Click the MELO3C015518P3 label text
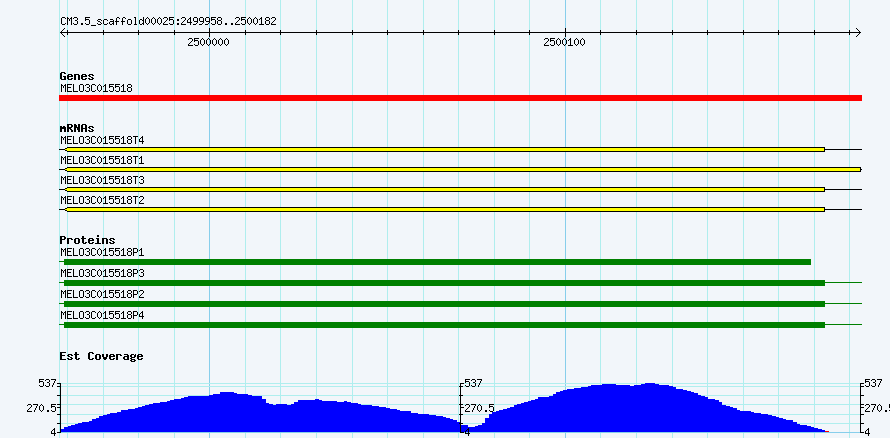Image resolution: width=890 pixels, height=438 pixels. coord(102,273)
